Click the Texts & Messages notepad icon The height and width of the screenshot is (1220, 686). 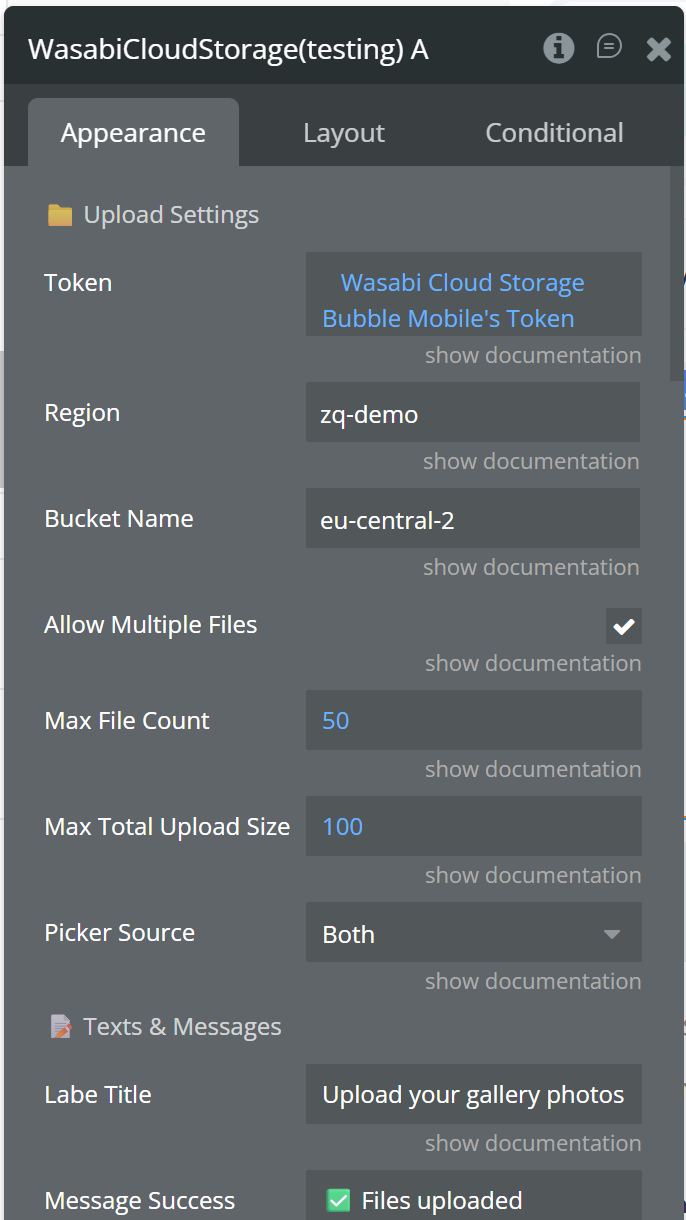point(61,1027)
